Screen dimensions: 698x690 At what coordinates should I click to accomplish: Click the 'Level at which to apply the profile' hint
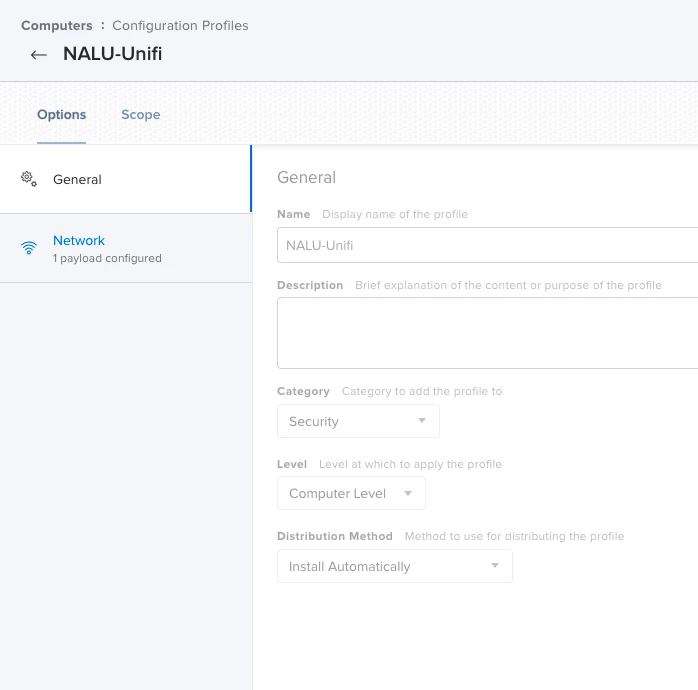click(410, 464)
